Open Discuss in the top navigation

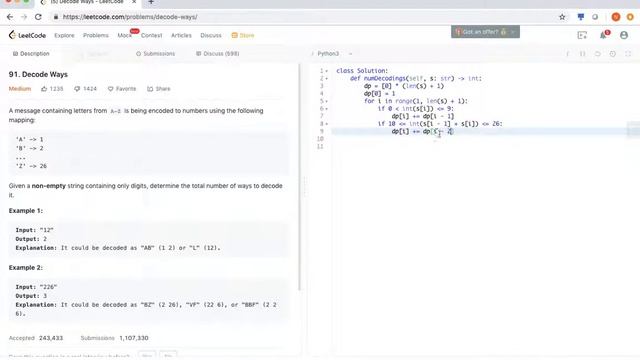click(211, 36)
